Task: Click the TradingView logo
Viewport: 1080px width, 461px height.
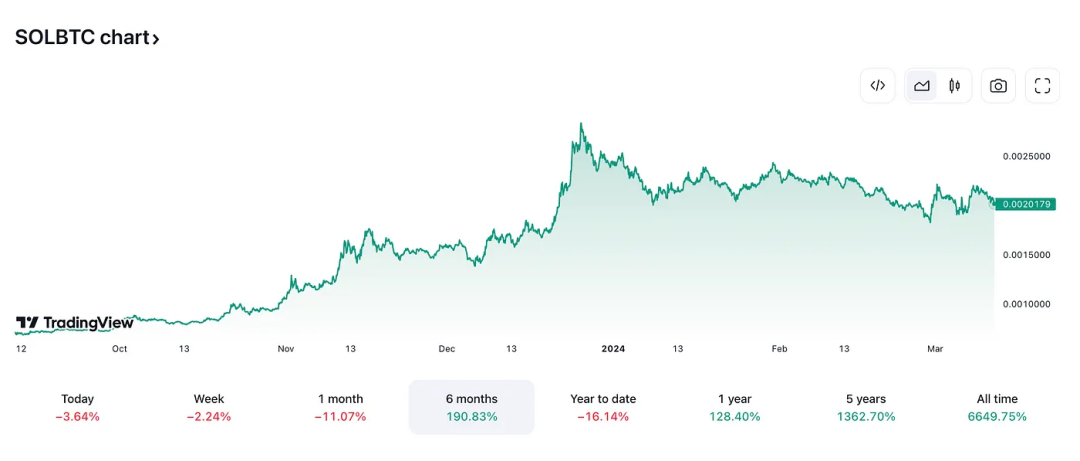Action: [x=75, y=323]
